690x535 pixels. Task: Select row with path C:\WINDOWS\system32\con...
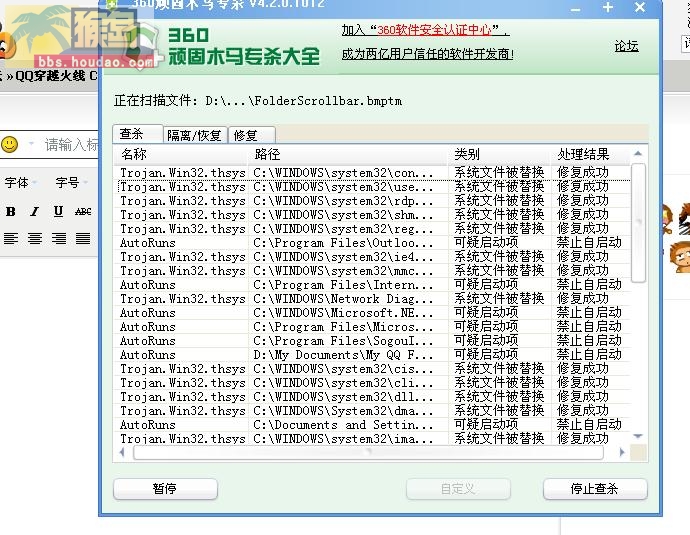(372, 173)
